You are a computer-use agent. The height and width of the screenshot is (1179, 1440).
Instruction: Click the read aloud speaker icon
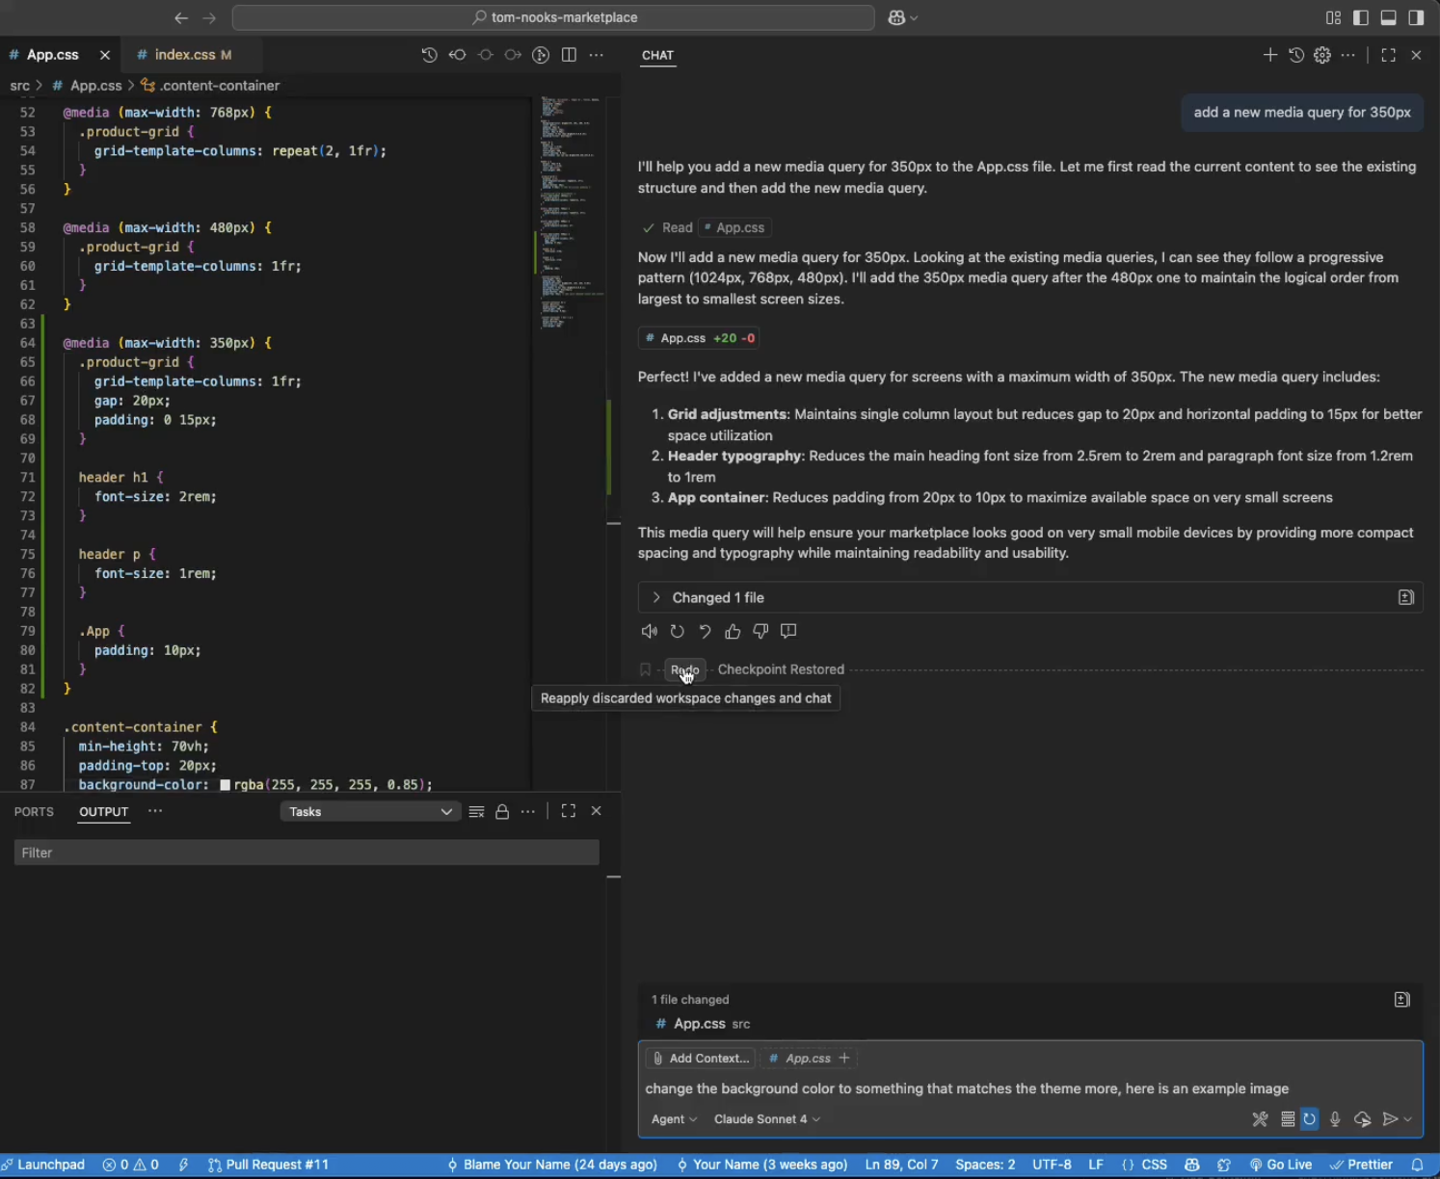coord(649,631)
